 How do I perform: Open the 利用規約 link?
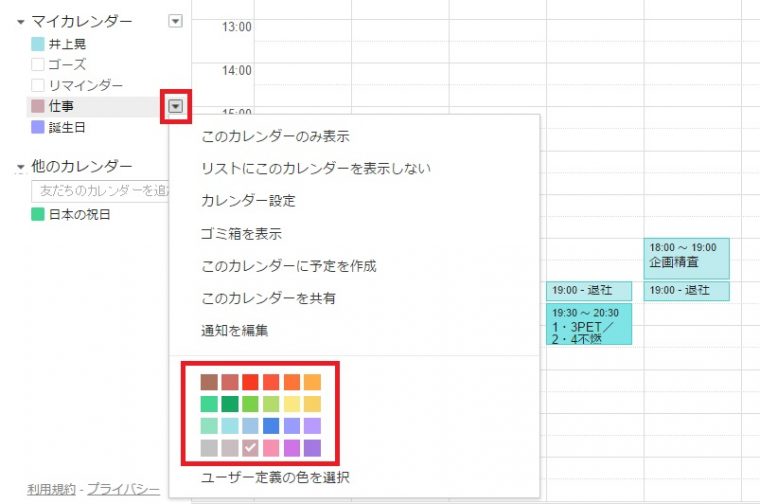51,489
